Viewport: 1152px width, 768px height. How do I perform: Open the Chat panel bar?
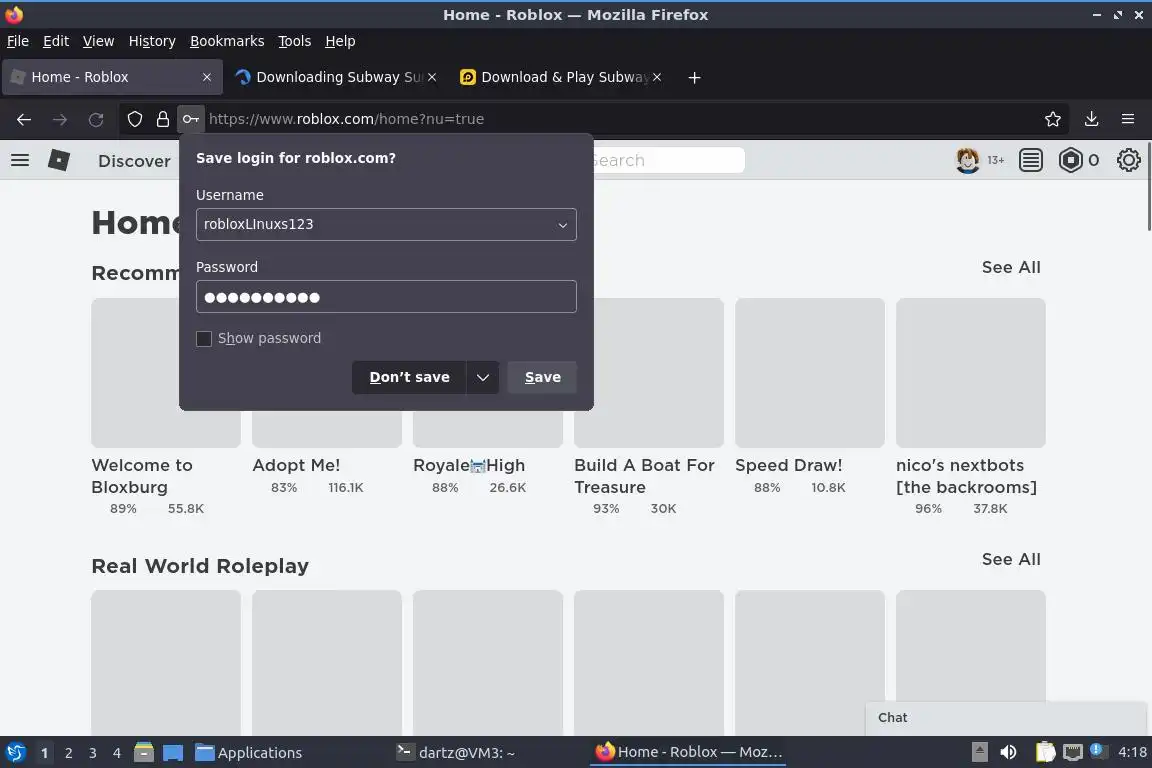pyautogui.click(x=1005, y=718)
